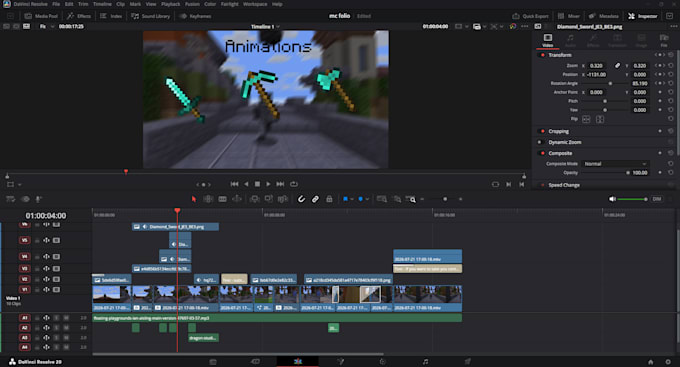Click the timeline view options icon
680x367 pixels.
(x=10, y=199)
